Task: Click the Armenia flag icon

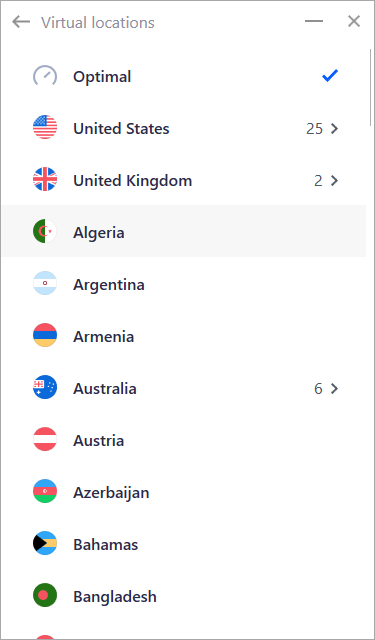Action: click(x=45, y=336)
